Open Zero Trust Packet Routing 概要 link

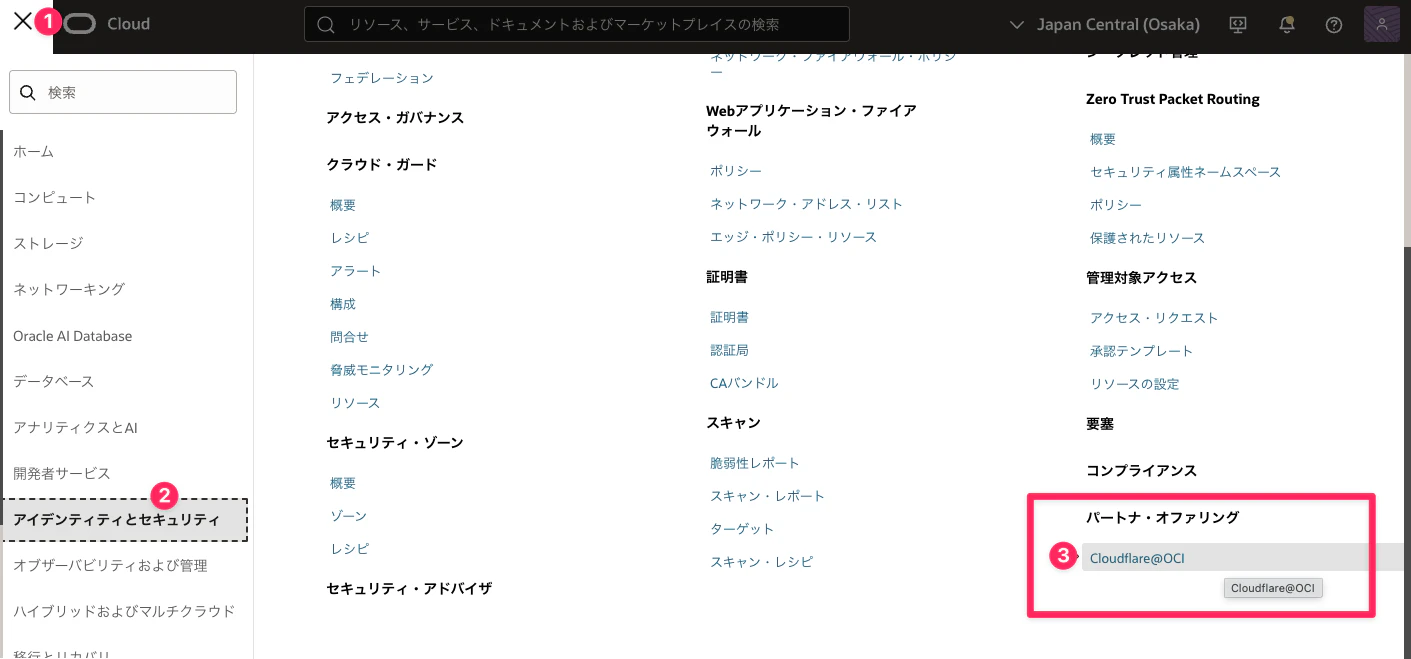[x=1103, y=140]
